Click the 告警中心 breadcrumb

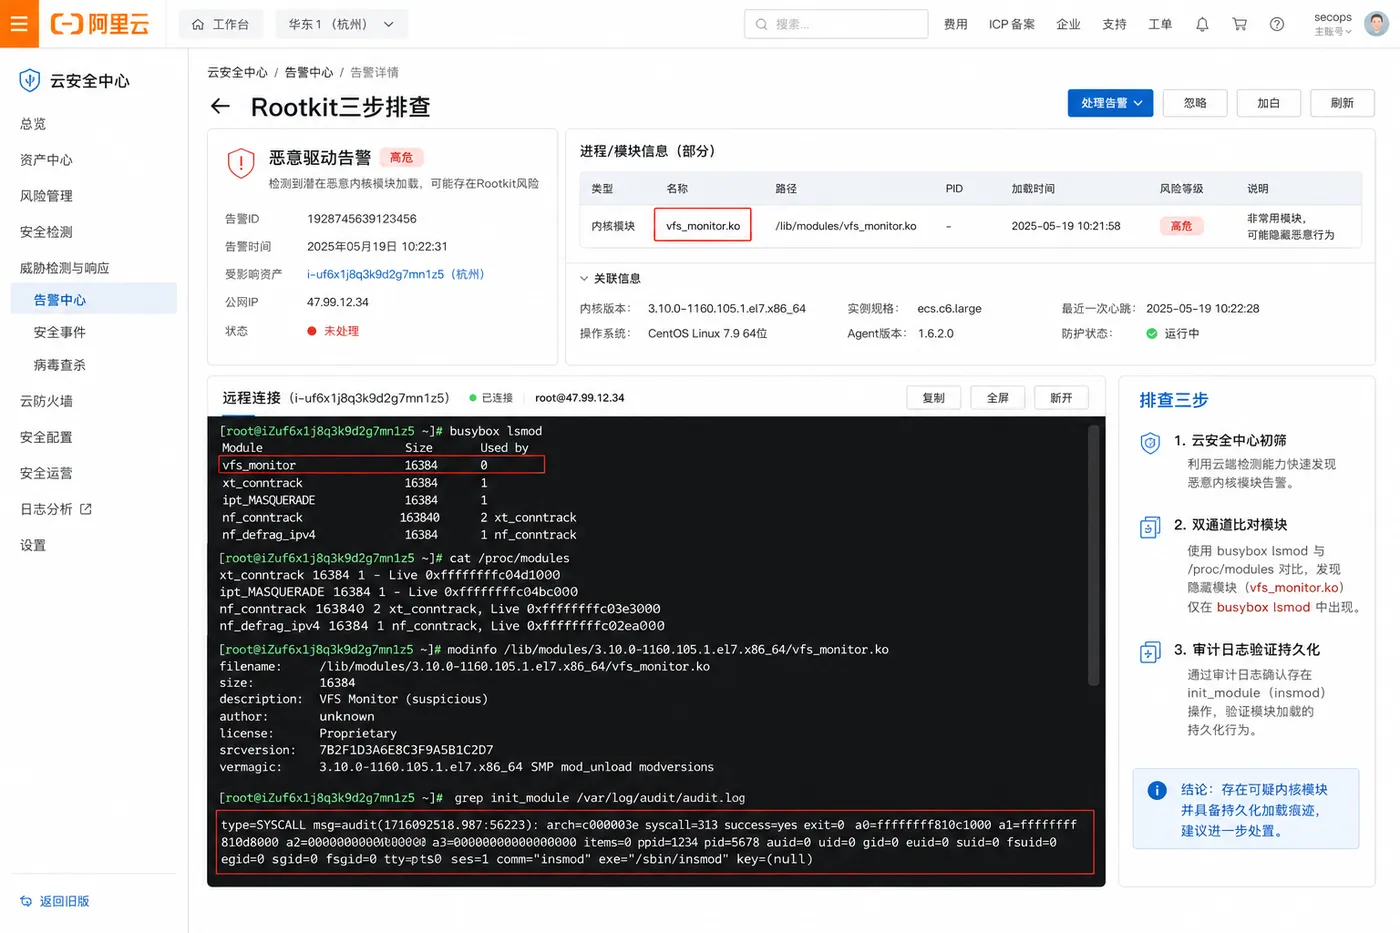click(309, 72)
